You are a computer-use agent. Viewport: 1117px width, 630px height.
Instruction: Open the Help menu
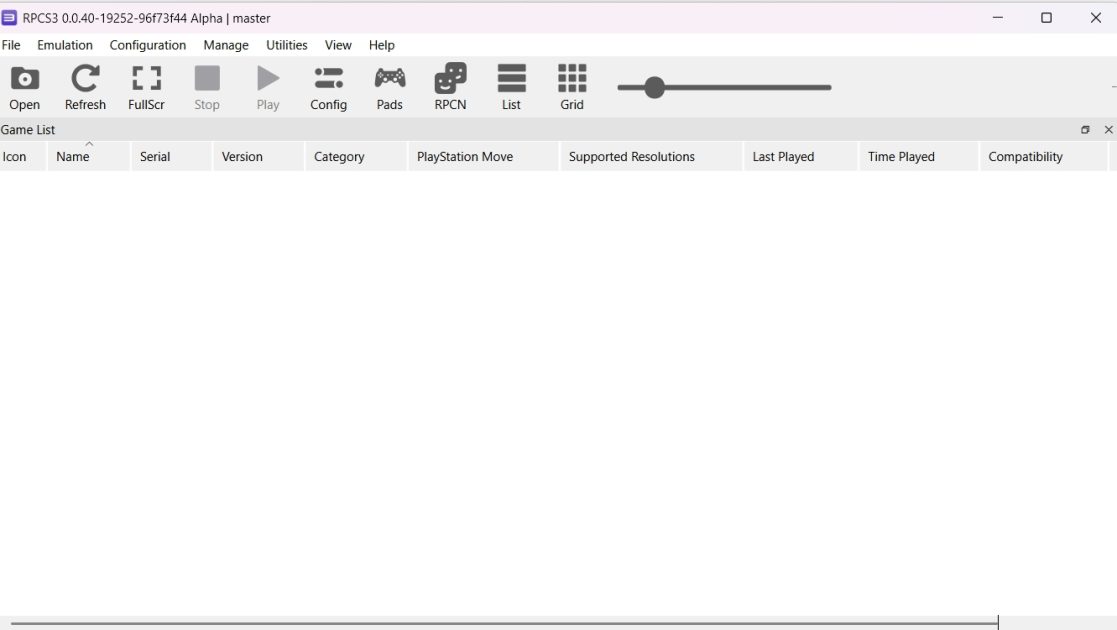(382, 45)
